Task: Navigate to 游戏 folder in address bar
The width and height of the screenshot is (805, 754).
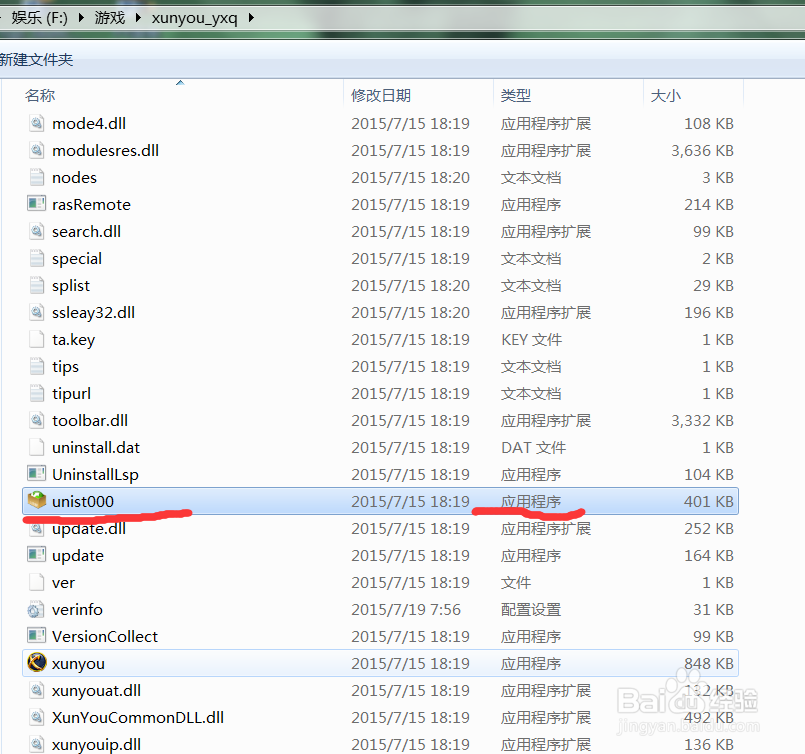Action: tap(110, 18)
